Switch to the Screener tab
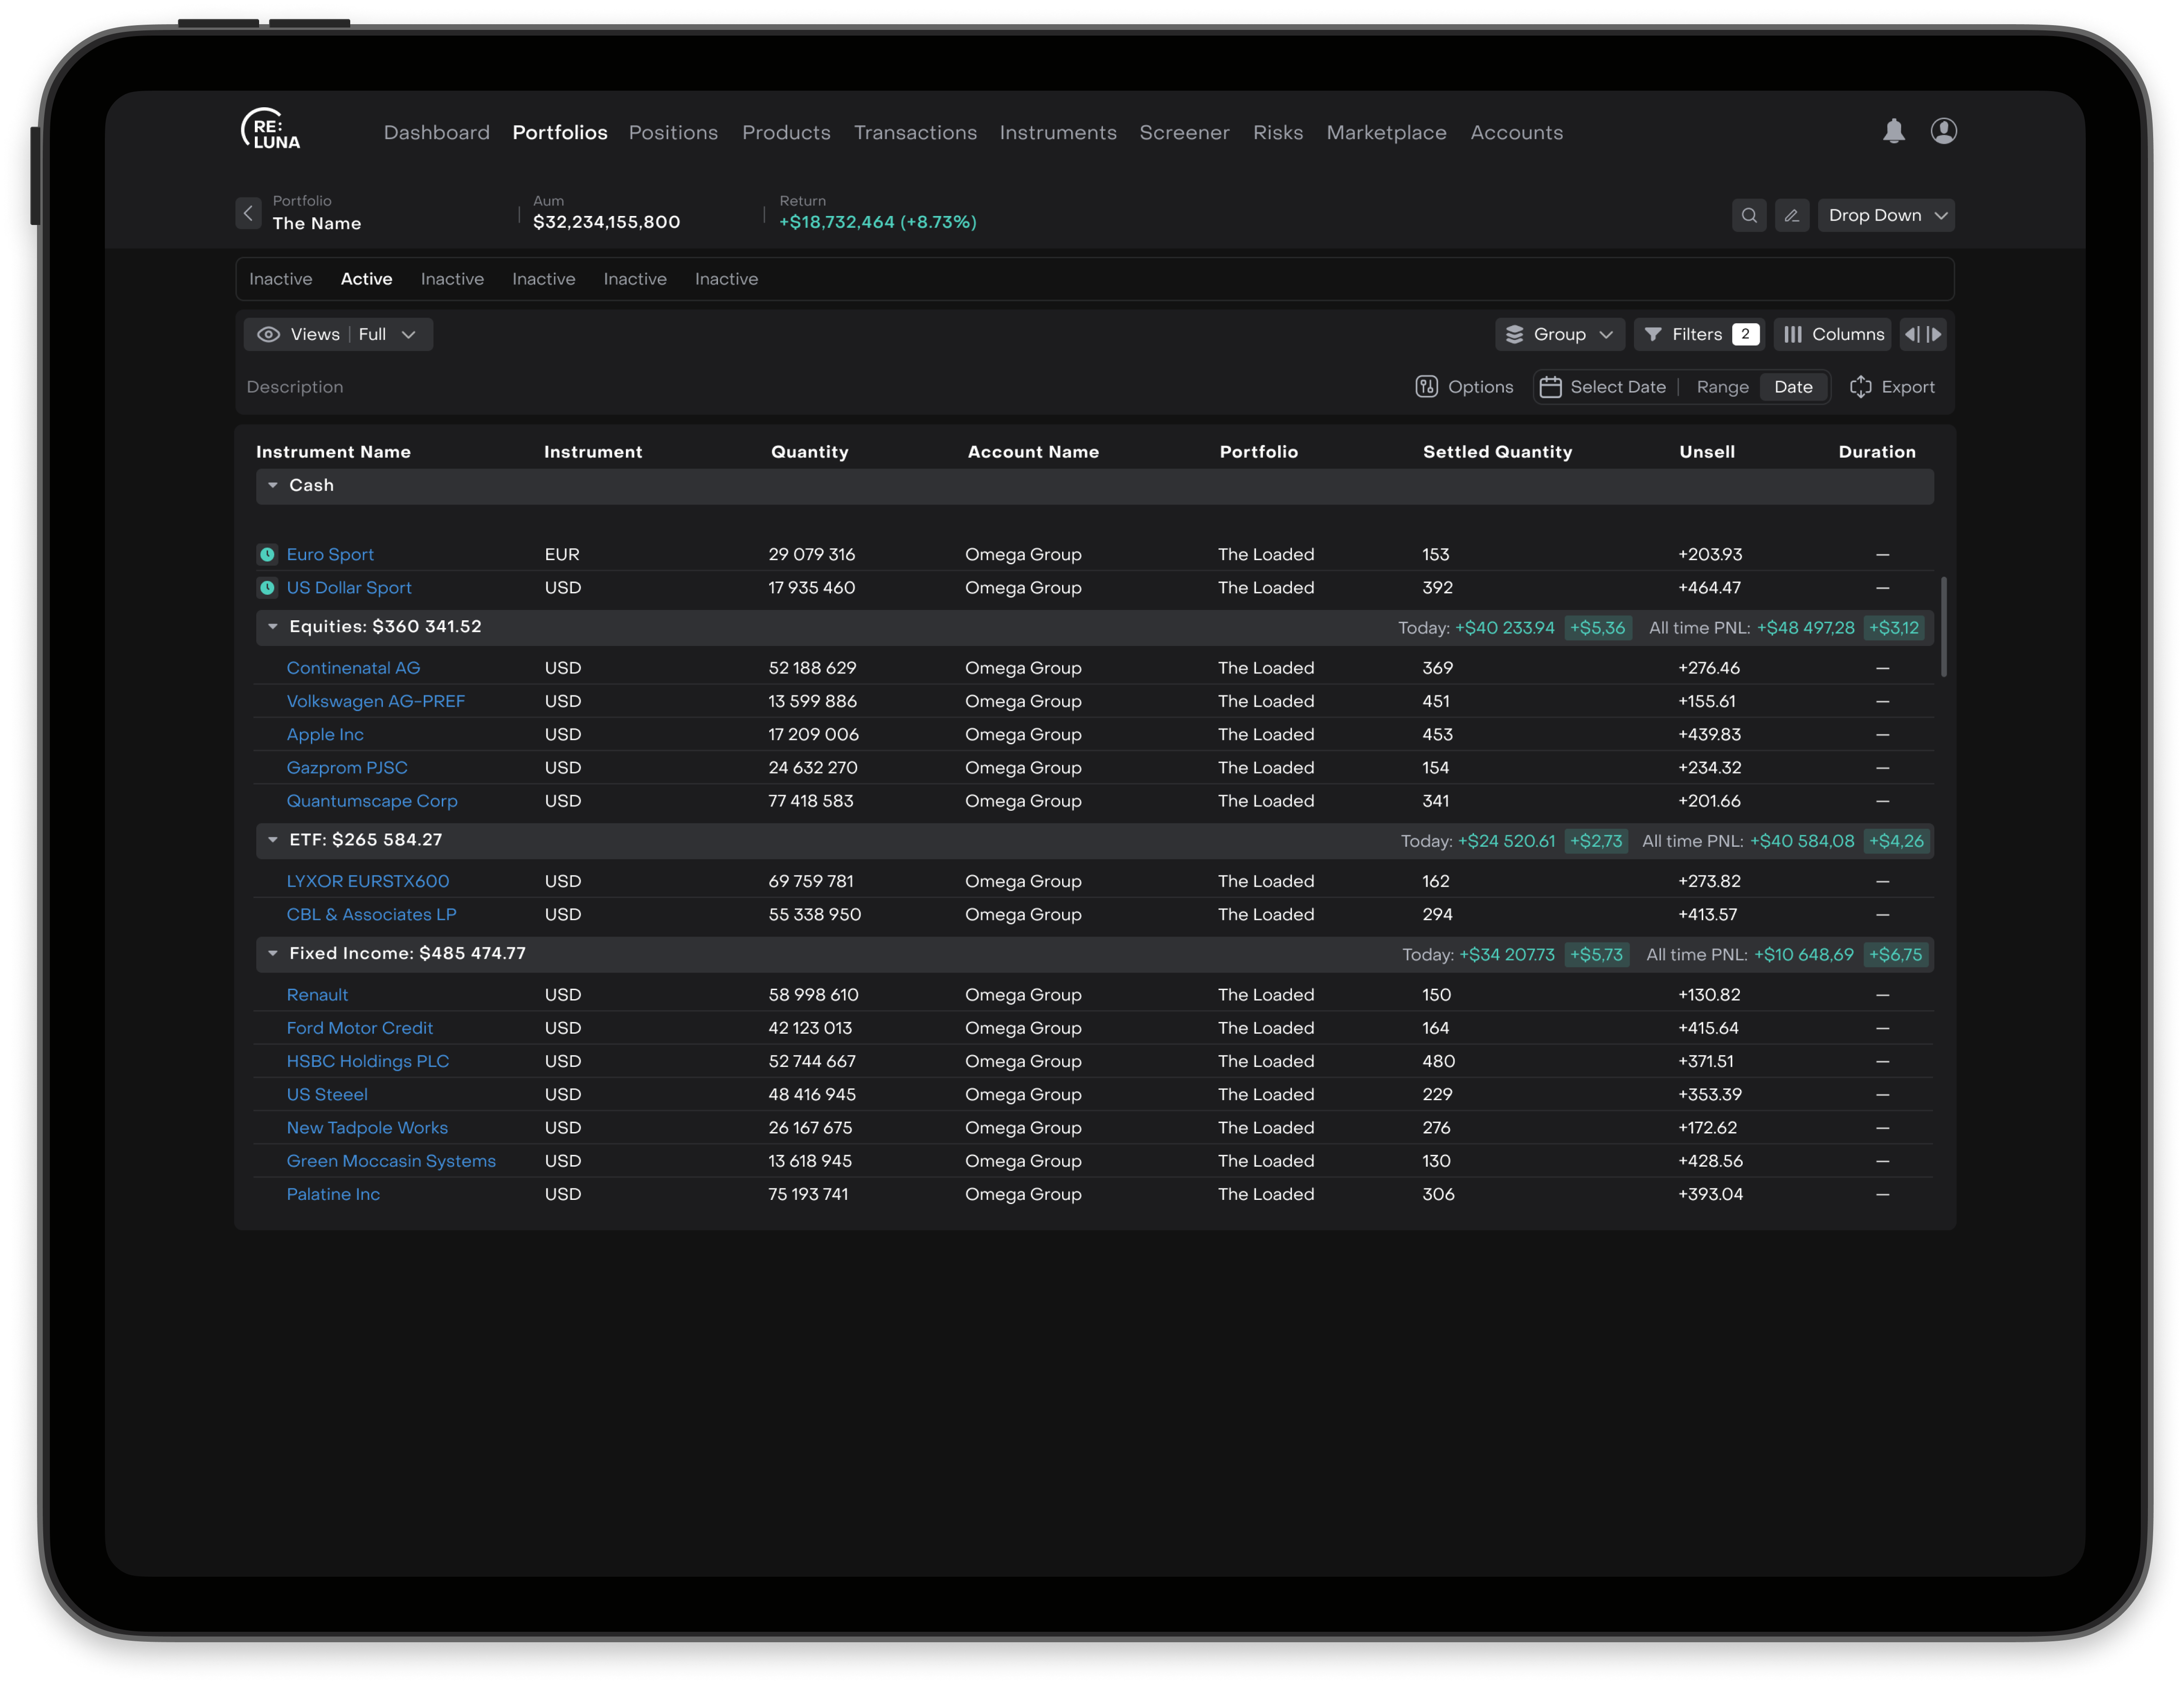Screen dimensions: 2184x1684 [1184, 133]
